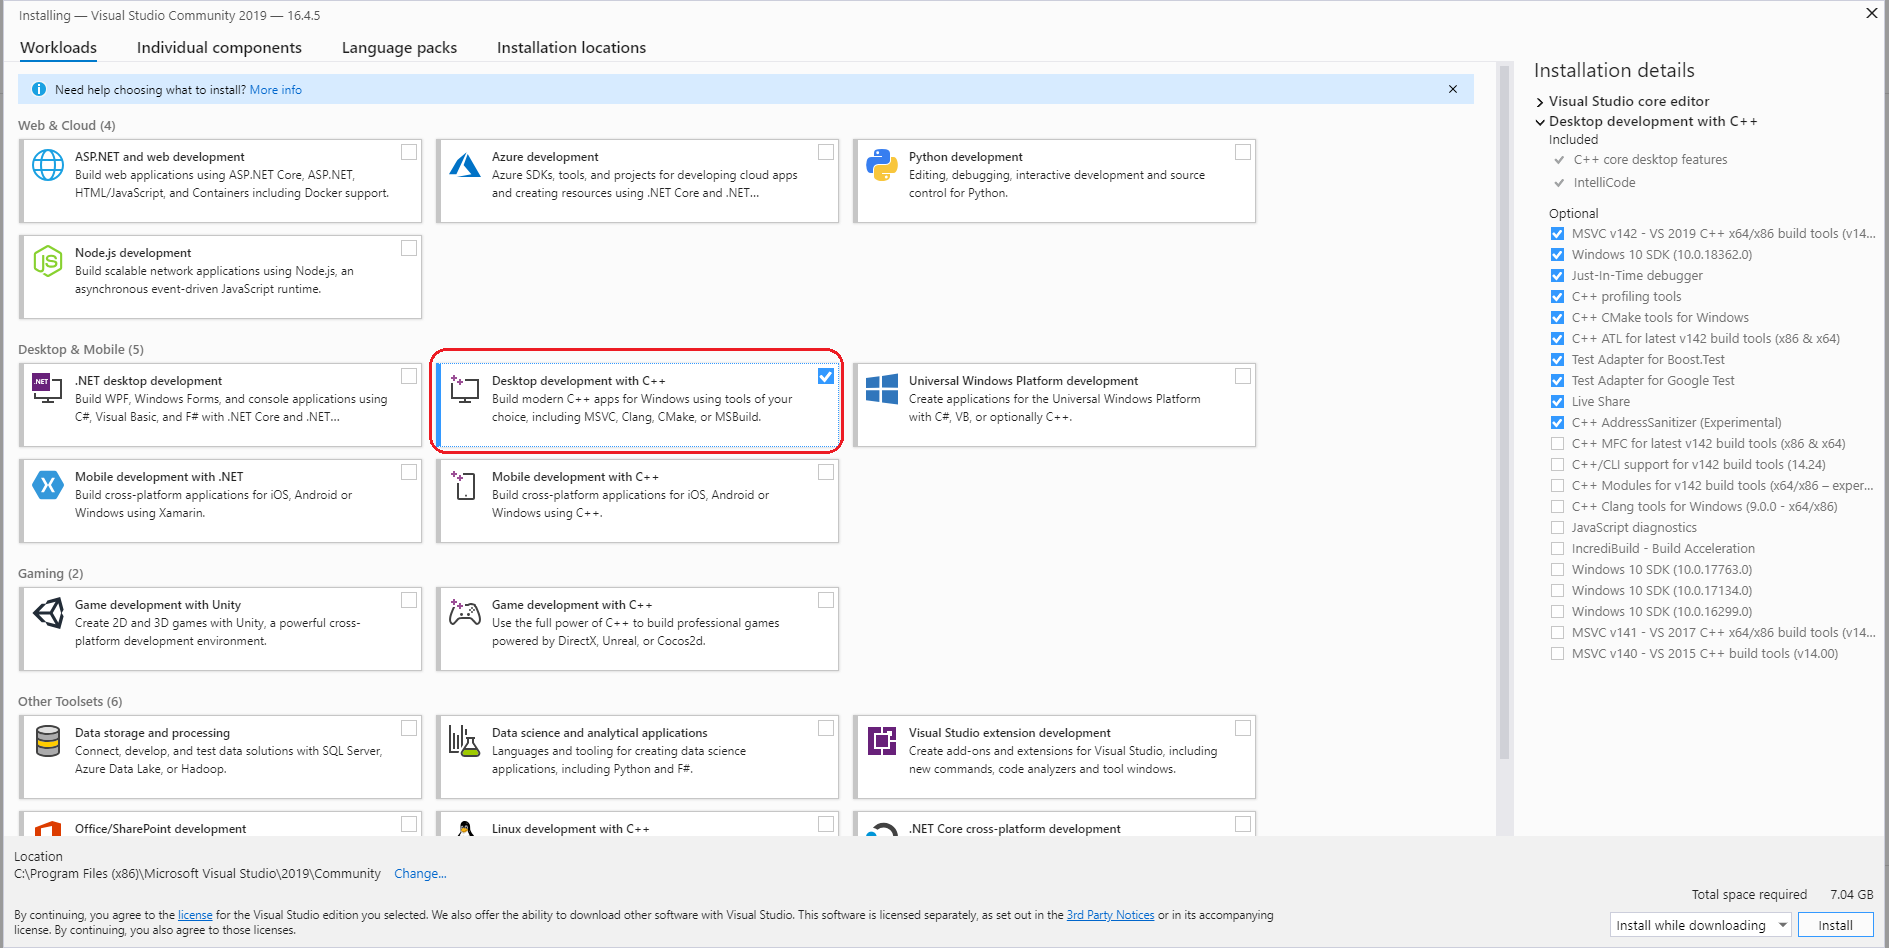Viewport: 1889px width, 949px height.
Task: Switch to the Workloads tab
Action: click(x=58, y=47)
